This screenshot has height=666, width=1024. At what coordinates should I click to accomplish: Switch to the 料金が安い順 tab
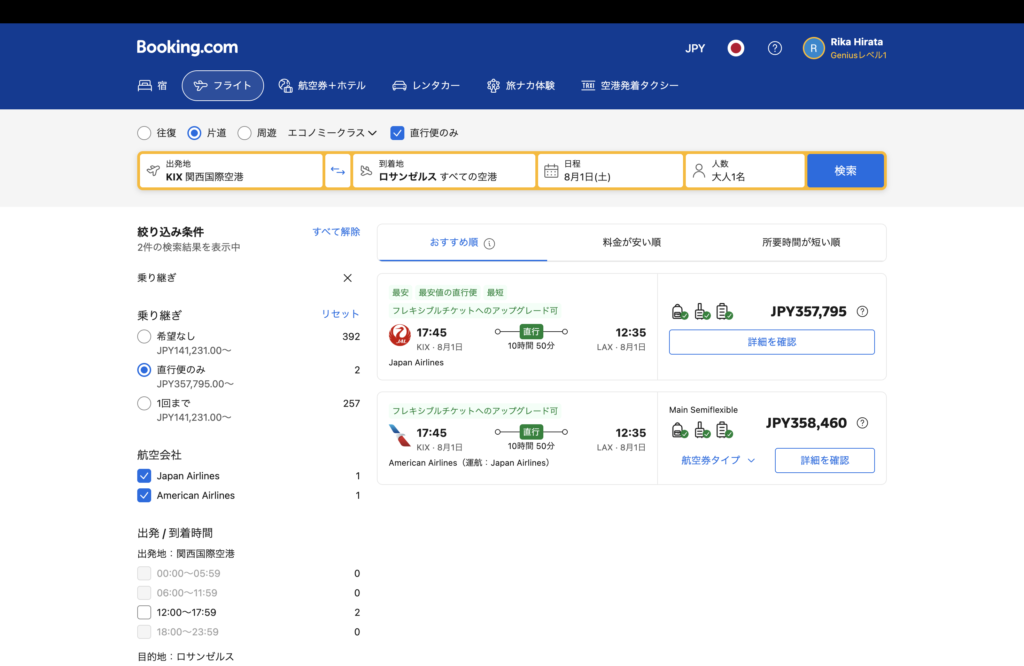(x=631, y=243)
